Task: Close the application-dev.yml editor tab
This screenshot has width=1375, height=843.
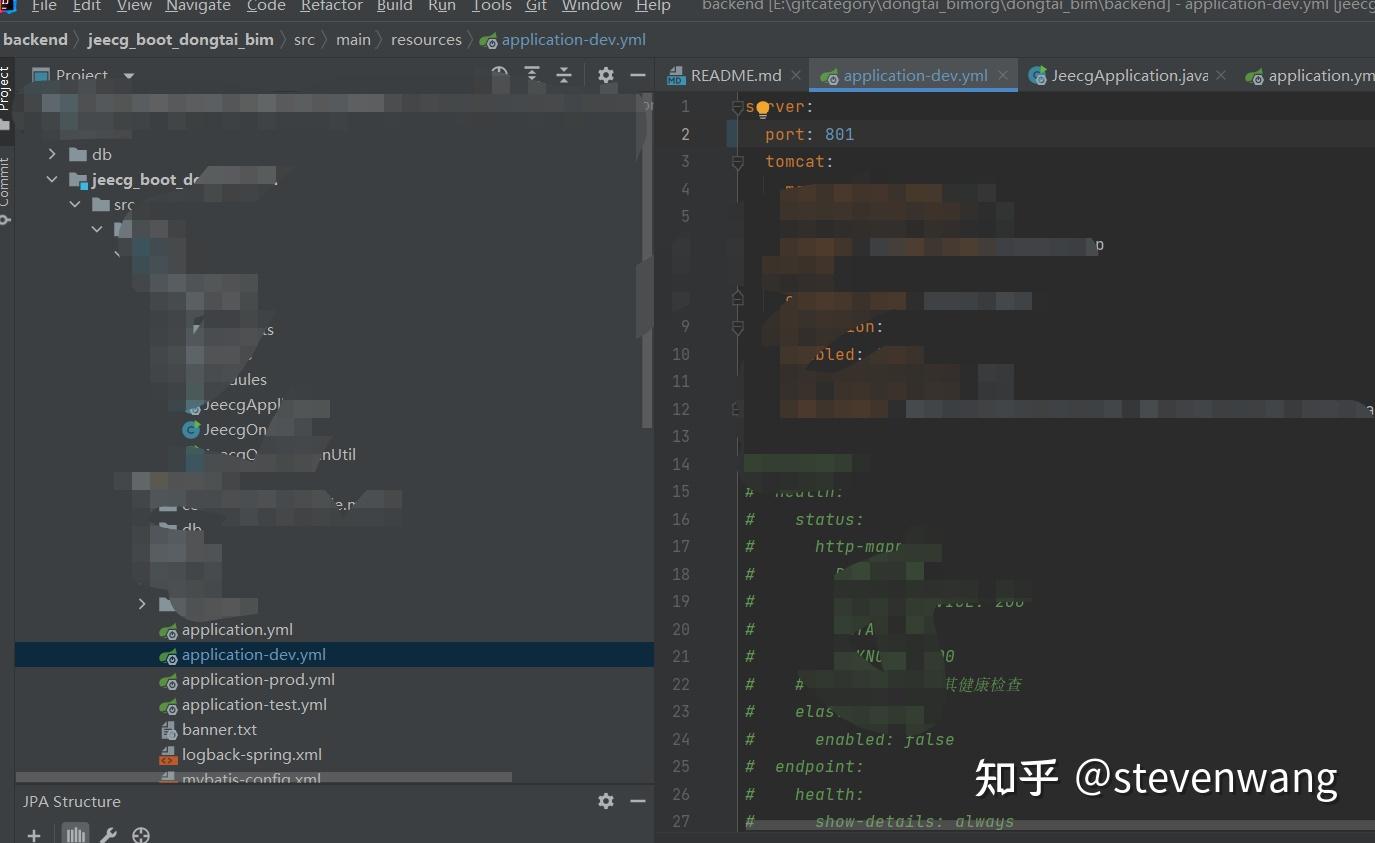Action: [1003, 75]
